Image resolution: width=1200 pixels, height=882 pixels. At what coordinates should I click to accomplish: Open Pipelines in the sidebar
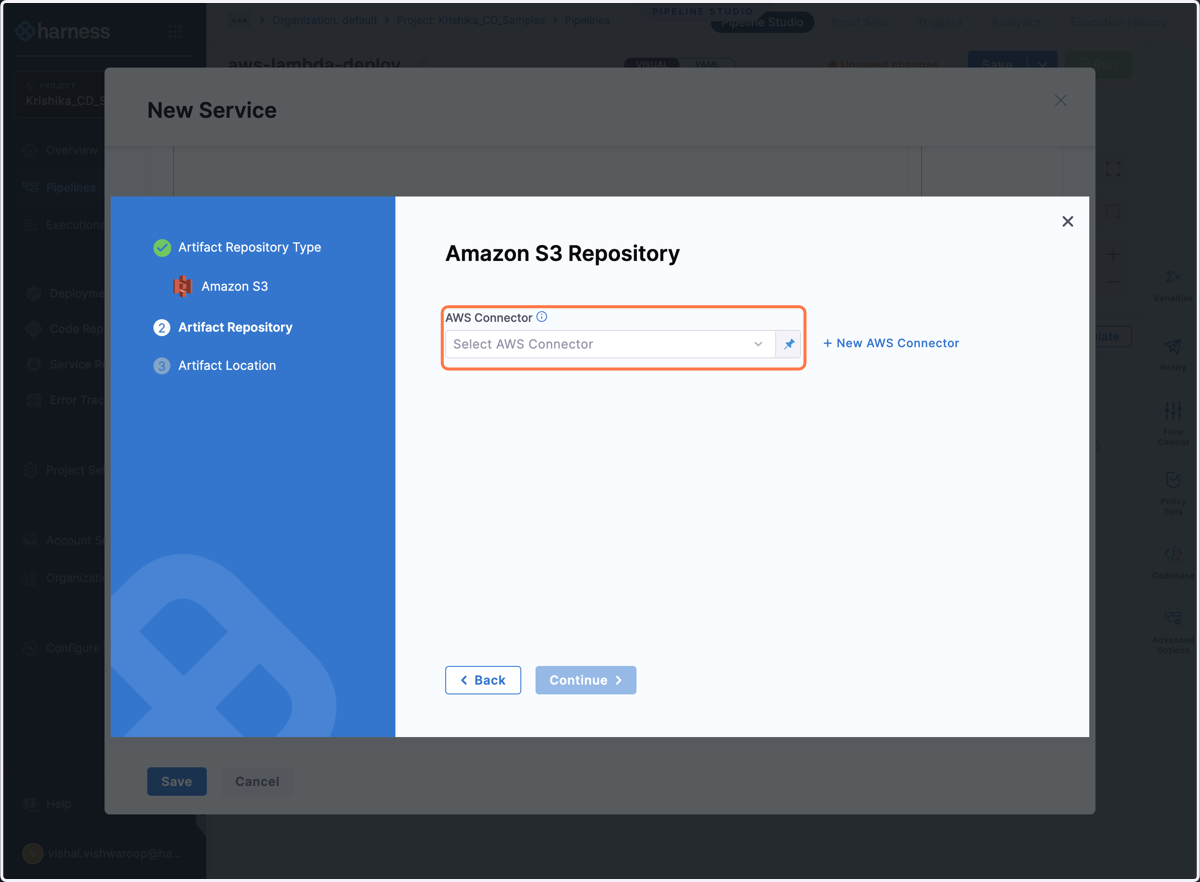point(60,187)
